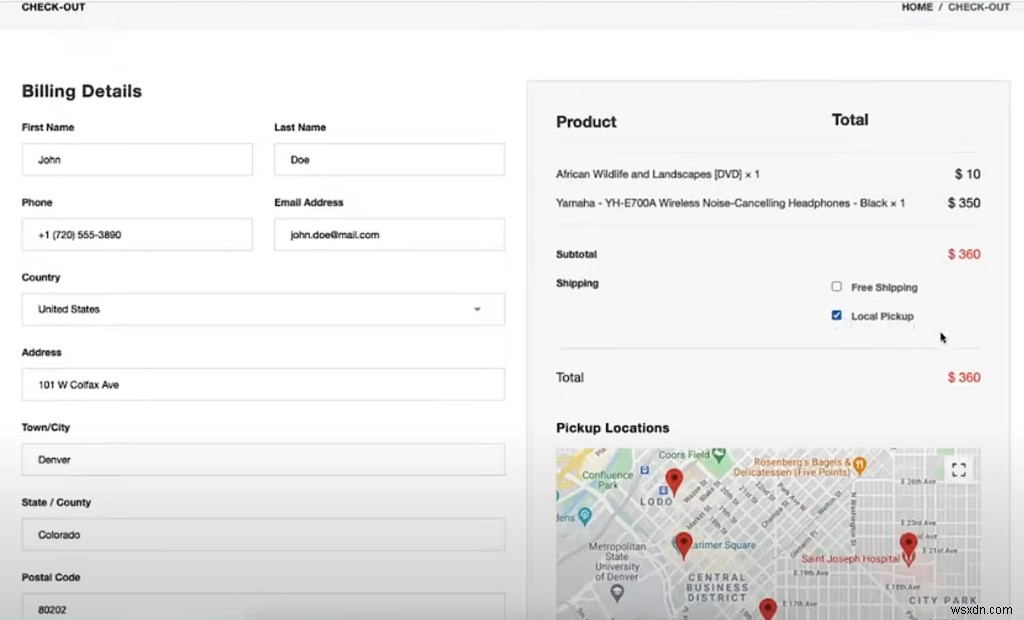
Task: Open the map in fullscreen view
Action: [x=958, y=470]
